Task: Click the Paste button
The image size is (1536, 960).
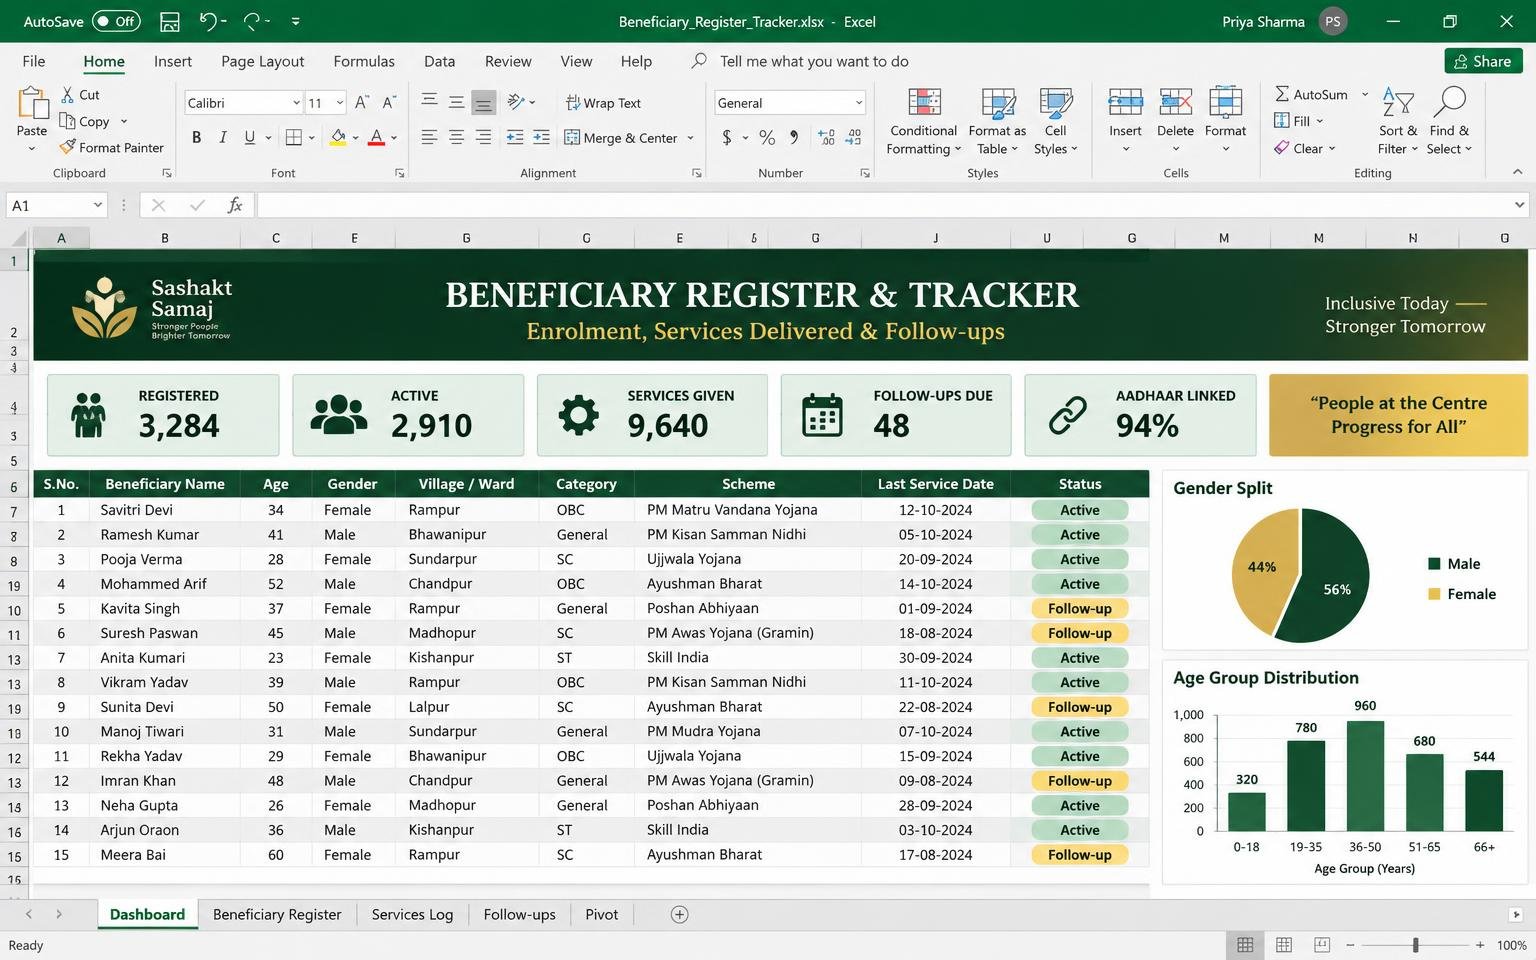Action: 32,120
